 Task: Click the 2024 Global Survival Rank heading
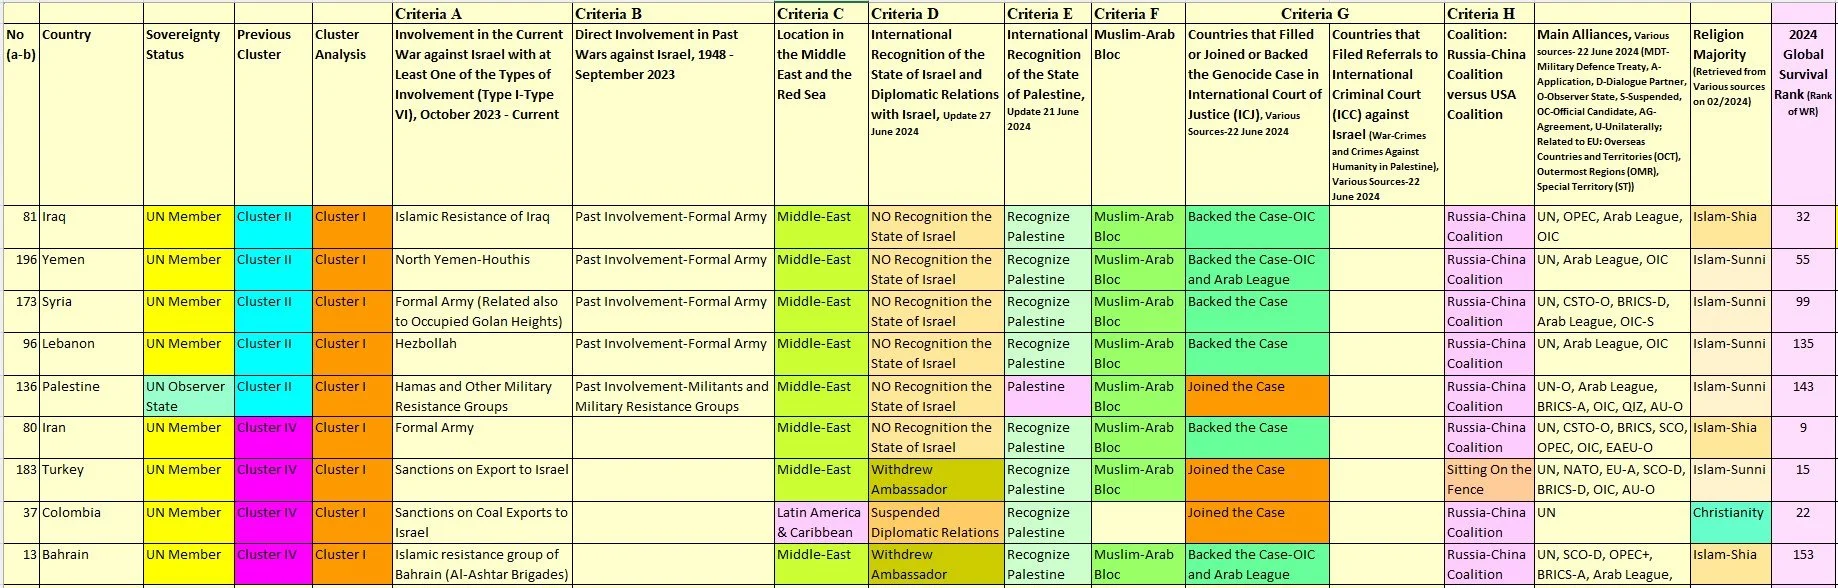point(1803,114)
